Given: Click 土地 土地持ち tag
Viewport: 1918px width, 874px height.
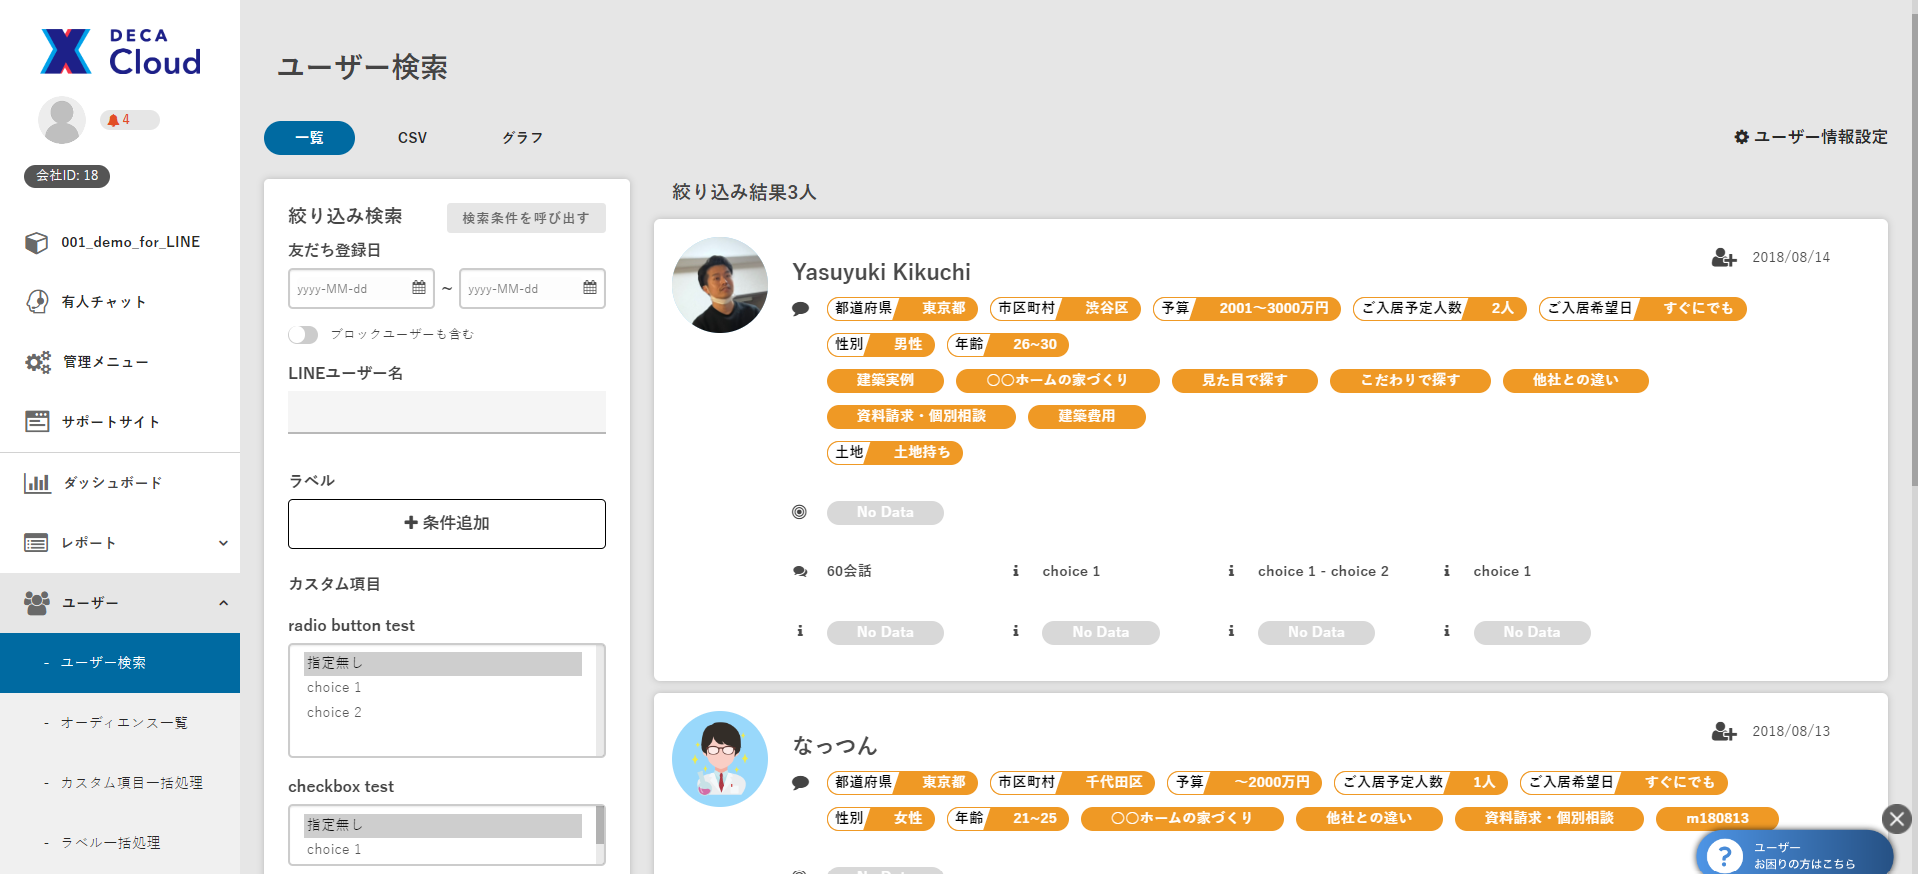Looking at the screenshot, I should coord(895,453).
